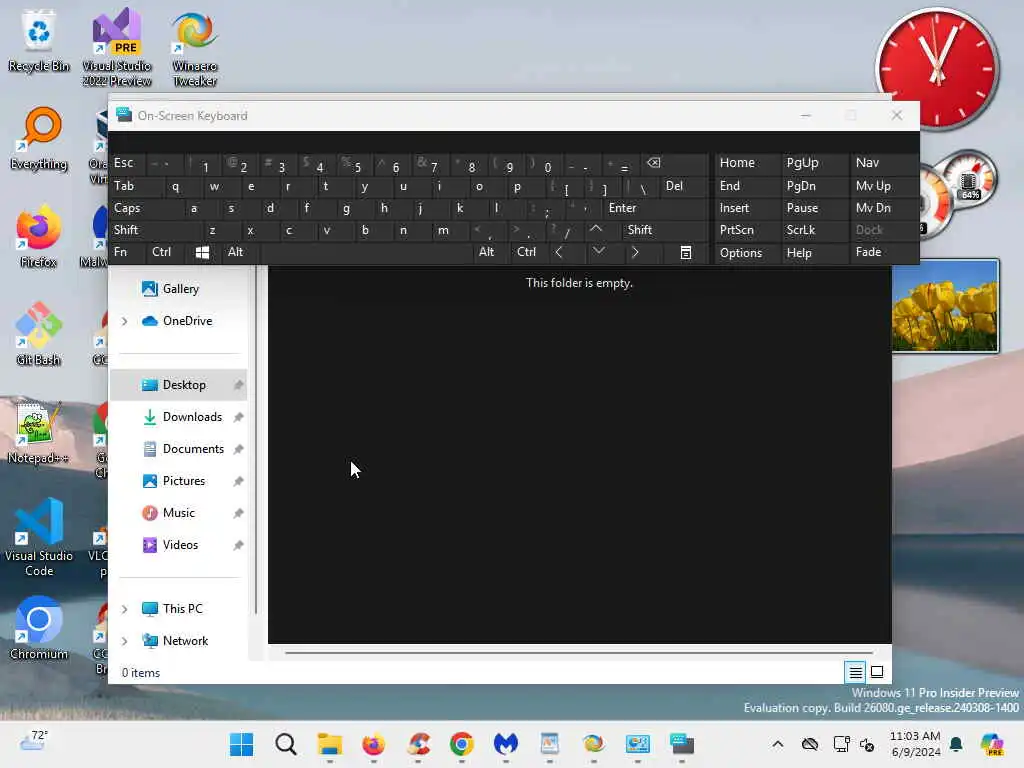Open taskbar Search

click(x=285, y=744)
